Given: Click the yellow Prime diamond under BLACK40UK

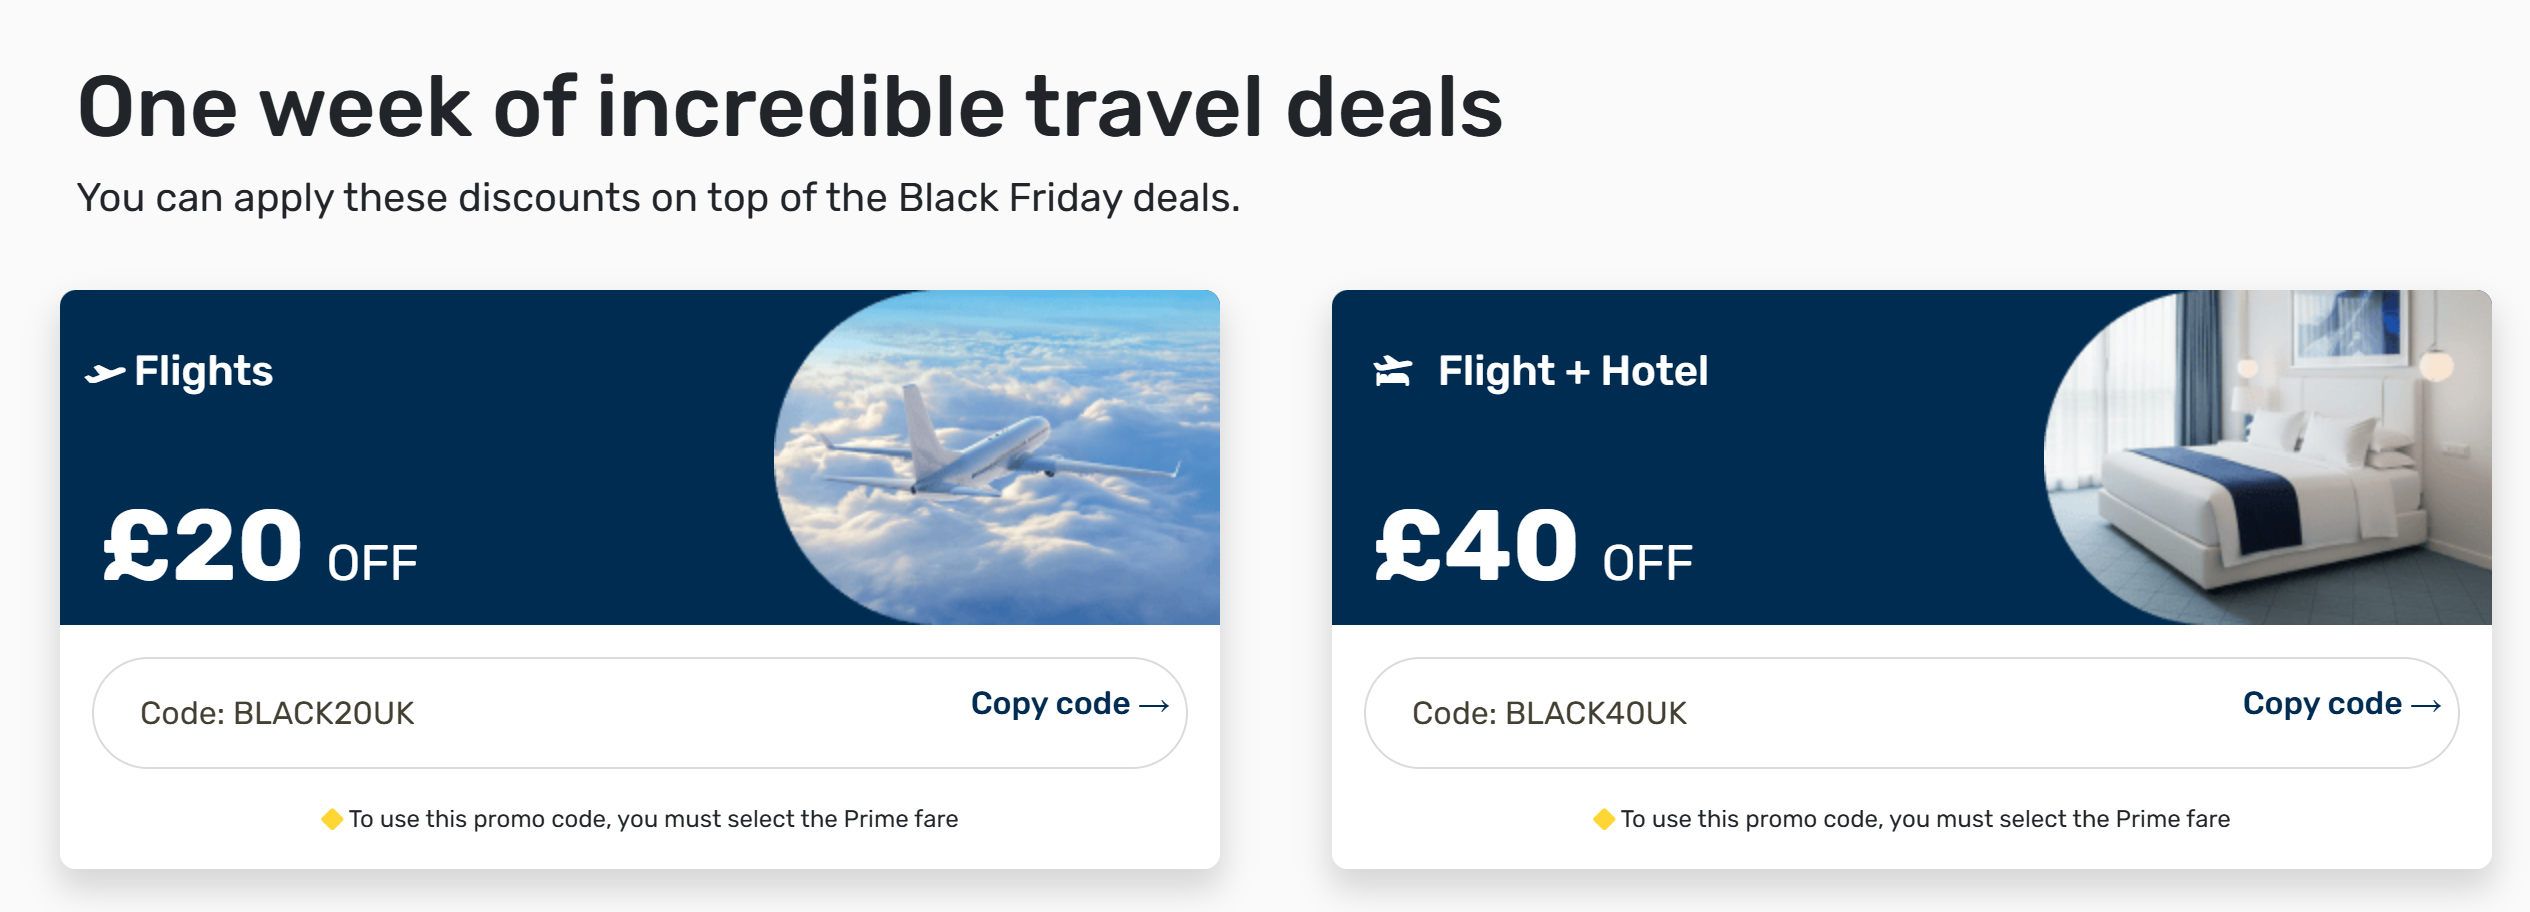Looking at the screenshot, I should pyautogui.click(x=1604, y=819).
